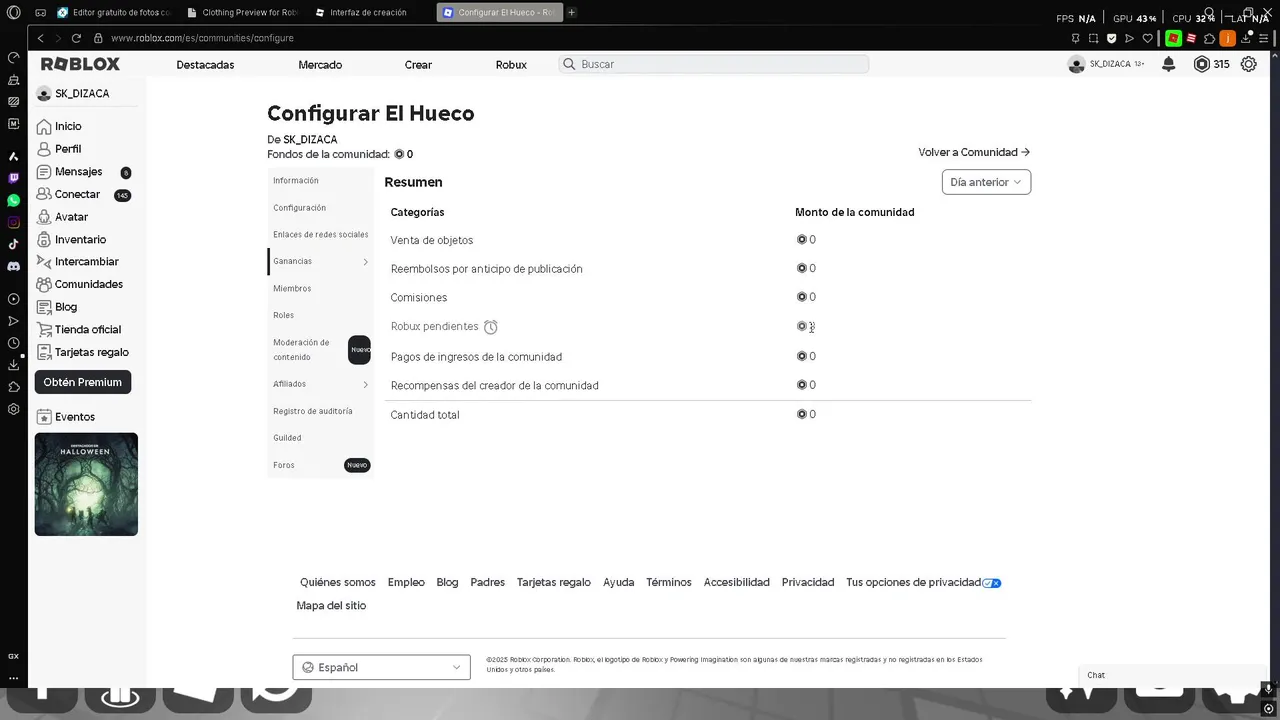
Task: Click the pending Robux clock icon
Action: [490, 327]
